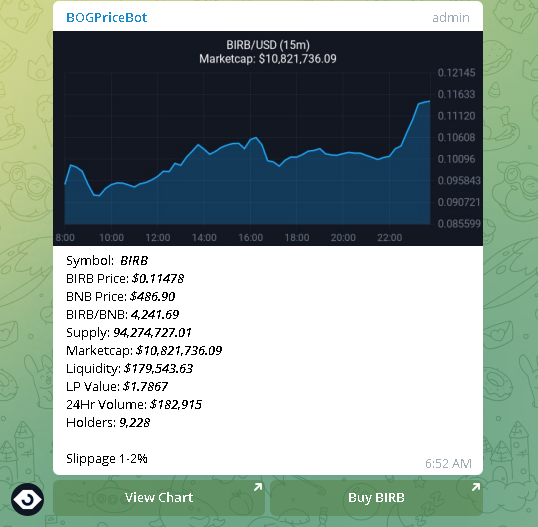Open the BOGPriceBot avatar icon
The height and width of the screenshot is (527, 538).
coord(27,499)
